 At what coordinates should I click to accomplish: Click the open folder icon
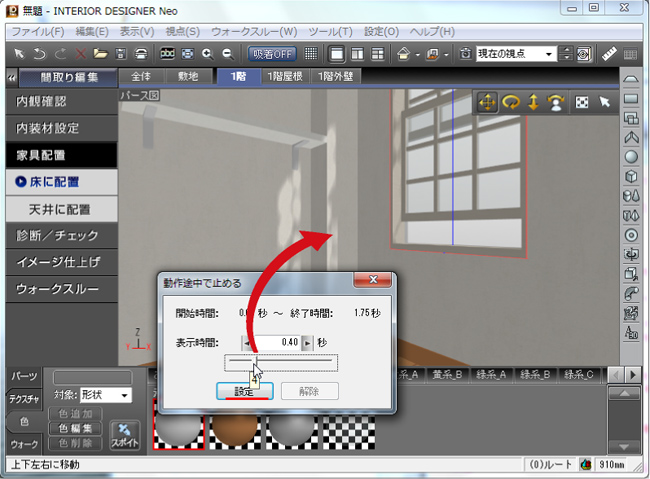pos(101,53)
